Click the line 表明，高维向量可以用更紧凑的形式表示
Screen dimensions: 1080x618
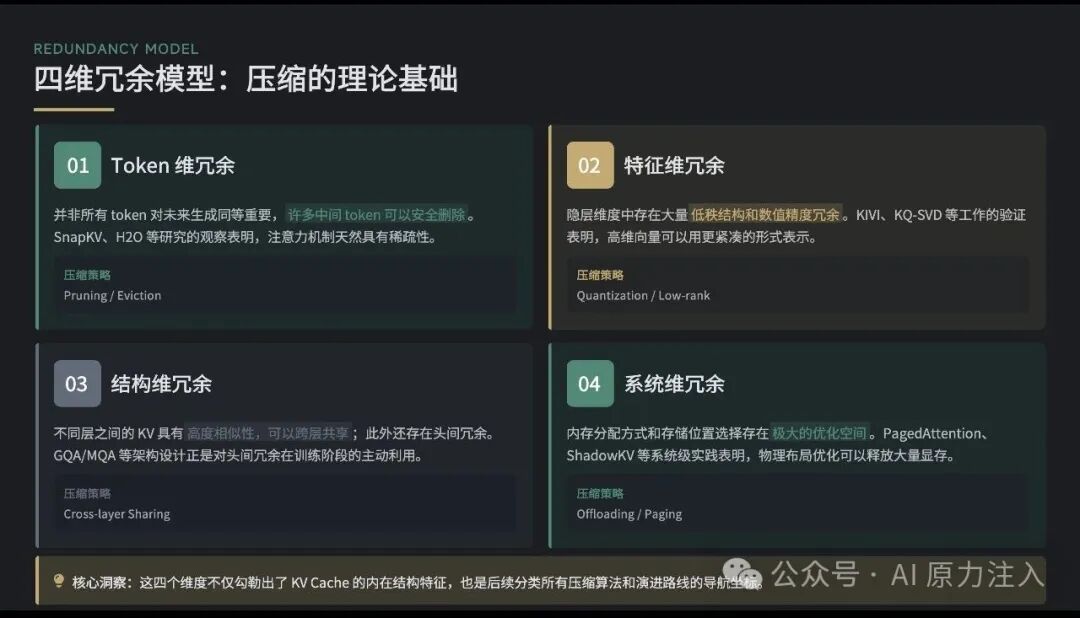[x=692, y=237]
